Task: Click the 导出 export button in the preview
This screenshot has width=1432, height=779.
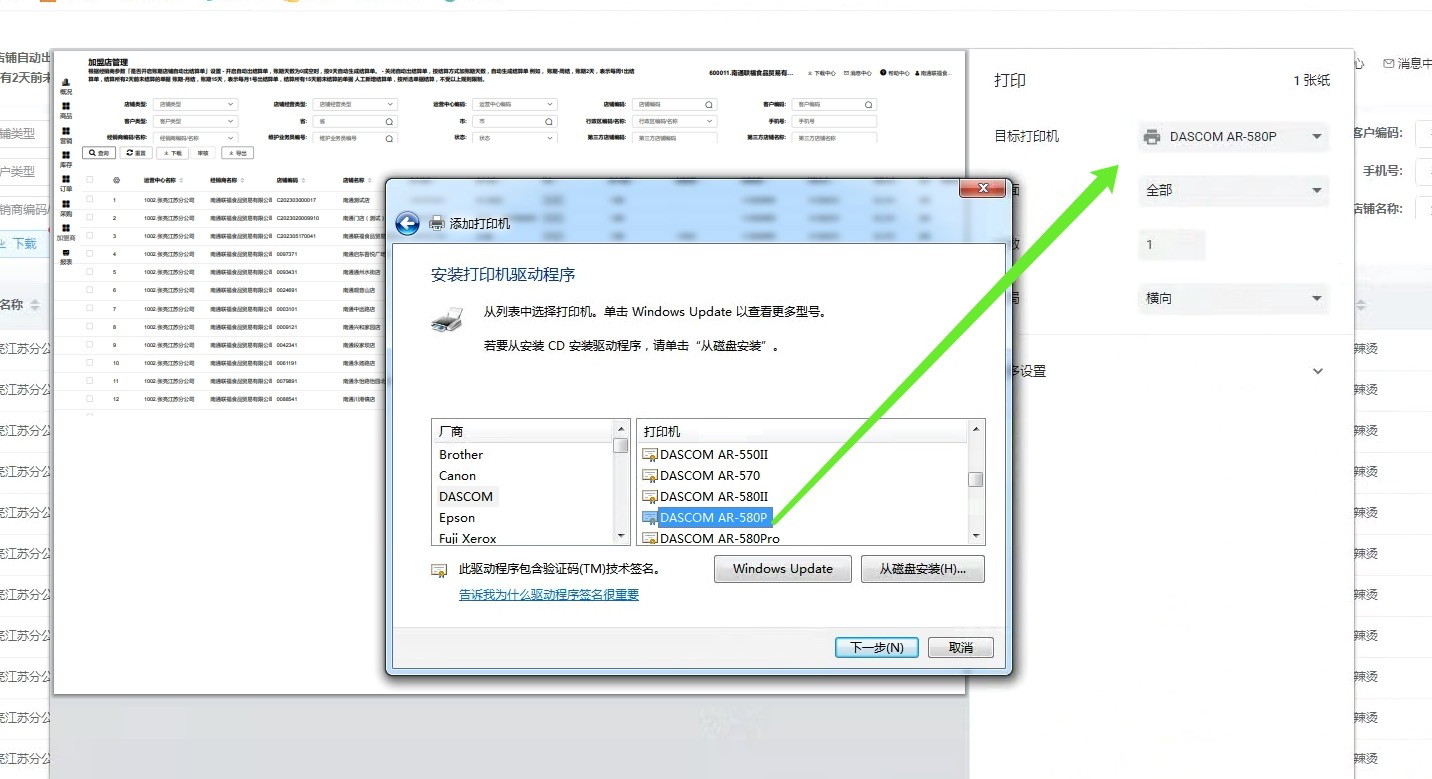Action: (x=237, y=153)
